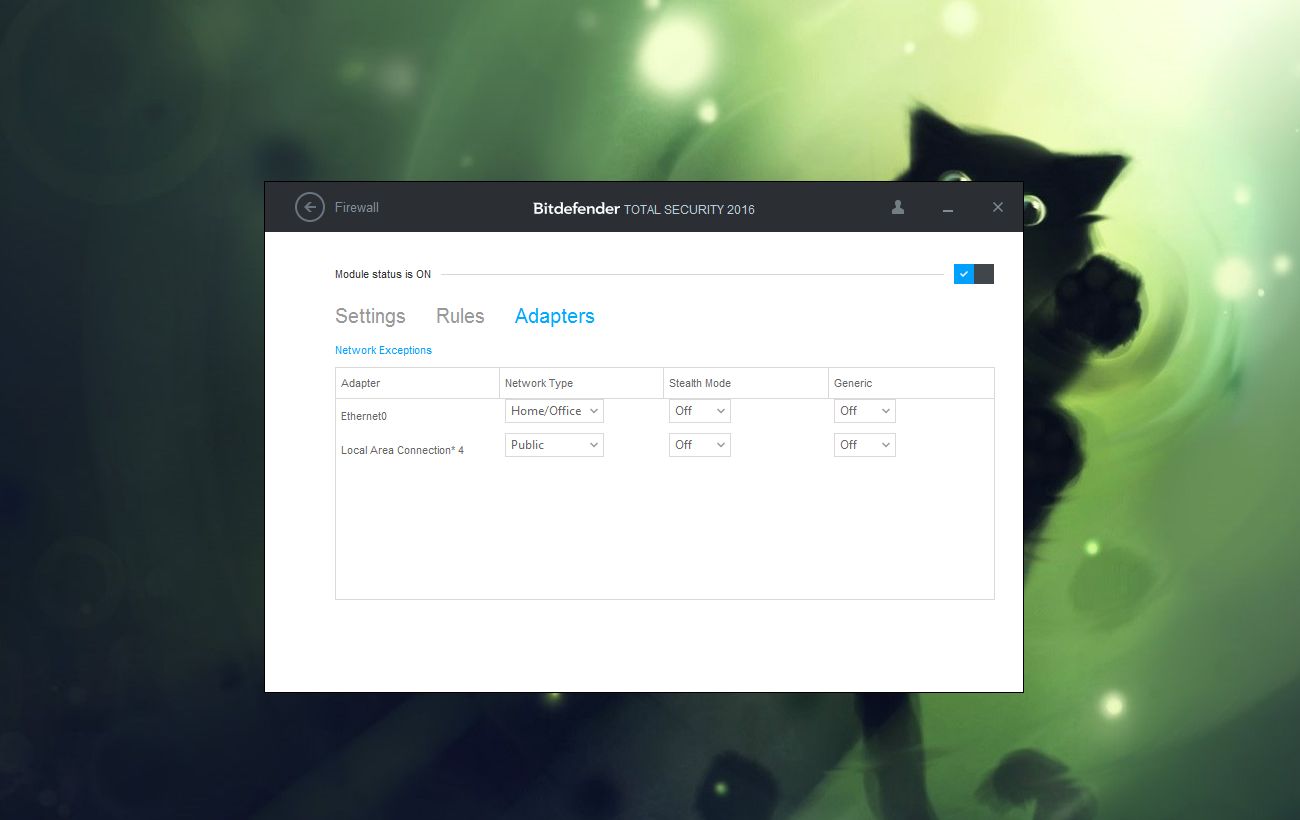Minimize the Bitdefender window
1300x820 pixels.
tap(948, 208)
